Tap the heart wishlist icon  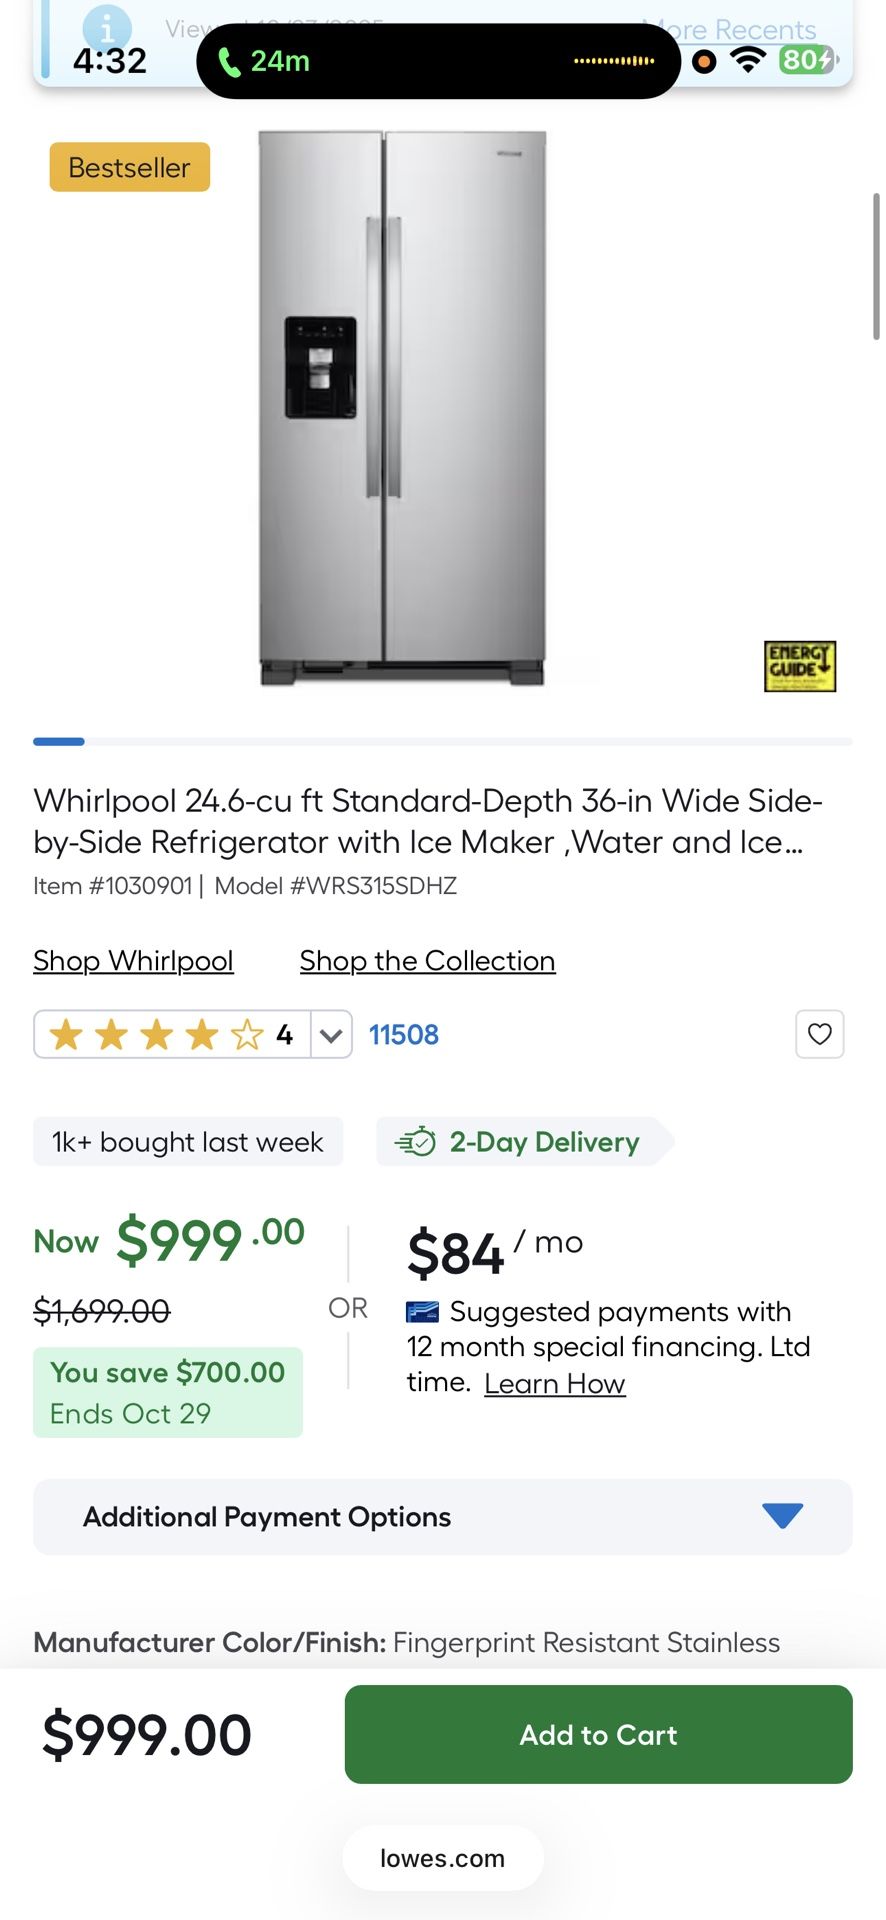pyautogui.click(x=819, y=1034)
